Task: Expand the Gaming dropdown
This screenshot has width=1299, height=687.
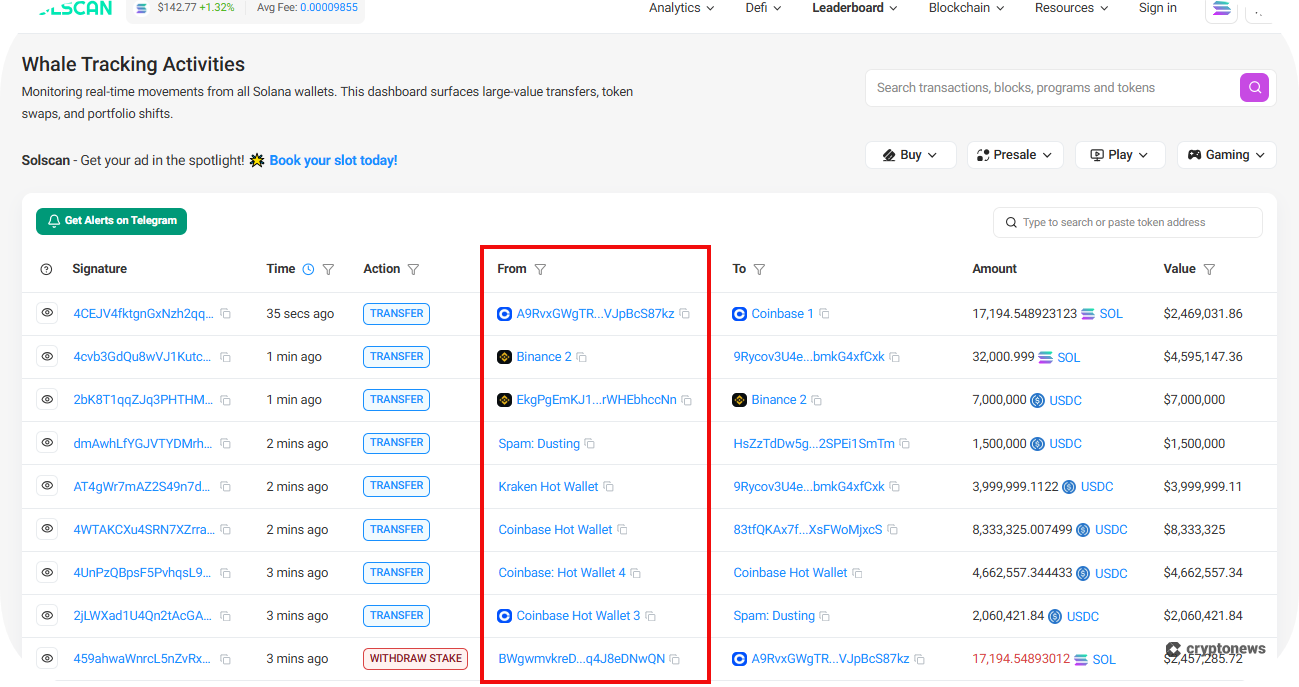Action: point(1226,154)
